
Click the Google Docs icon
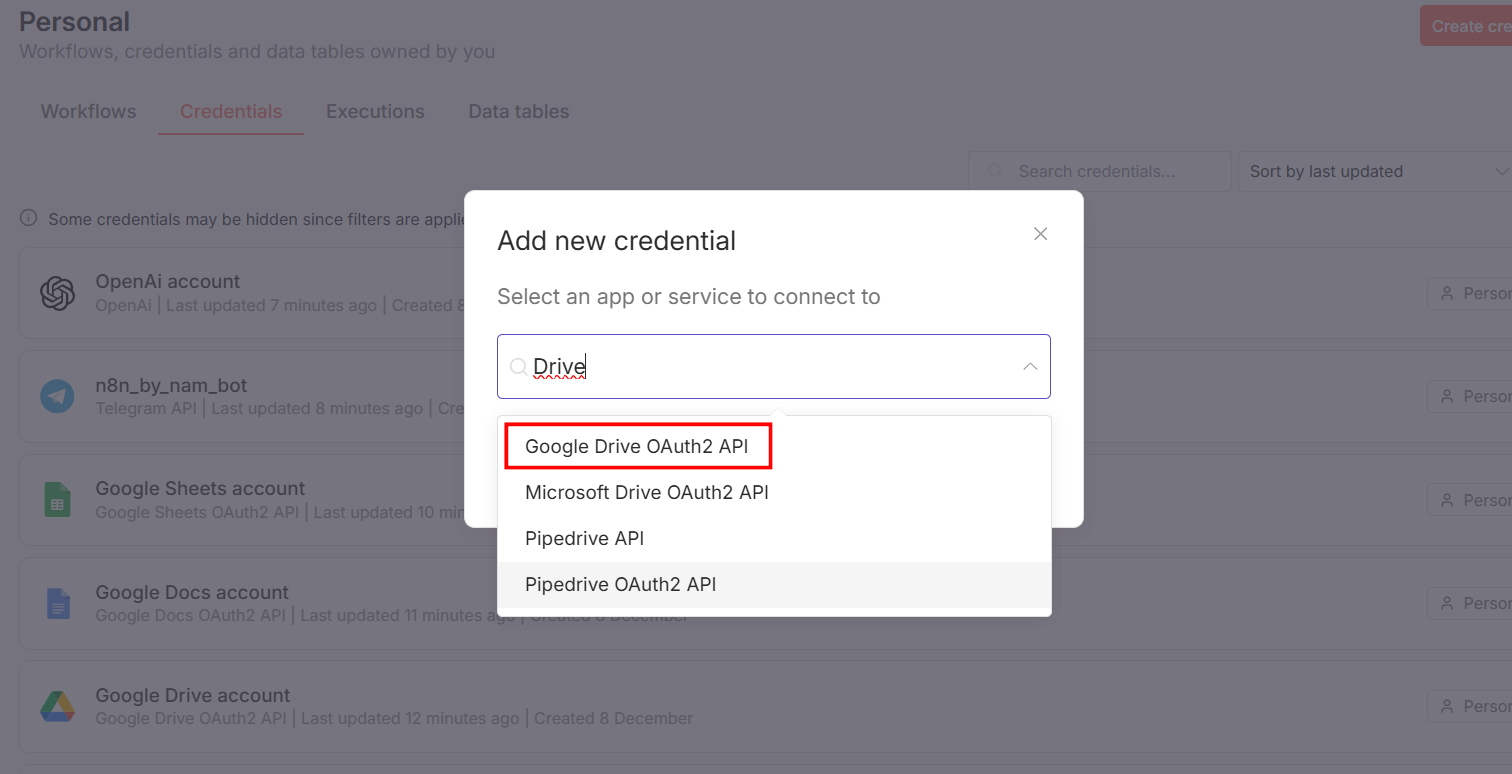[57, 603]
